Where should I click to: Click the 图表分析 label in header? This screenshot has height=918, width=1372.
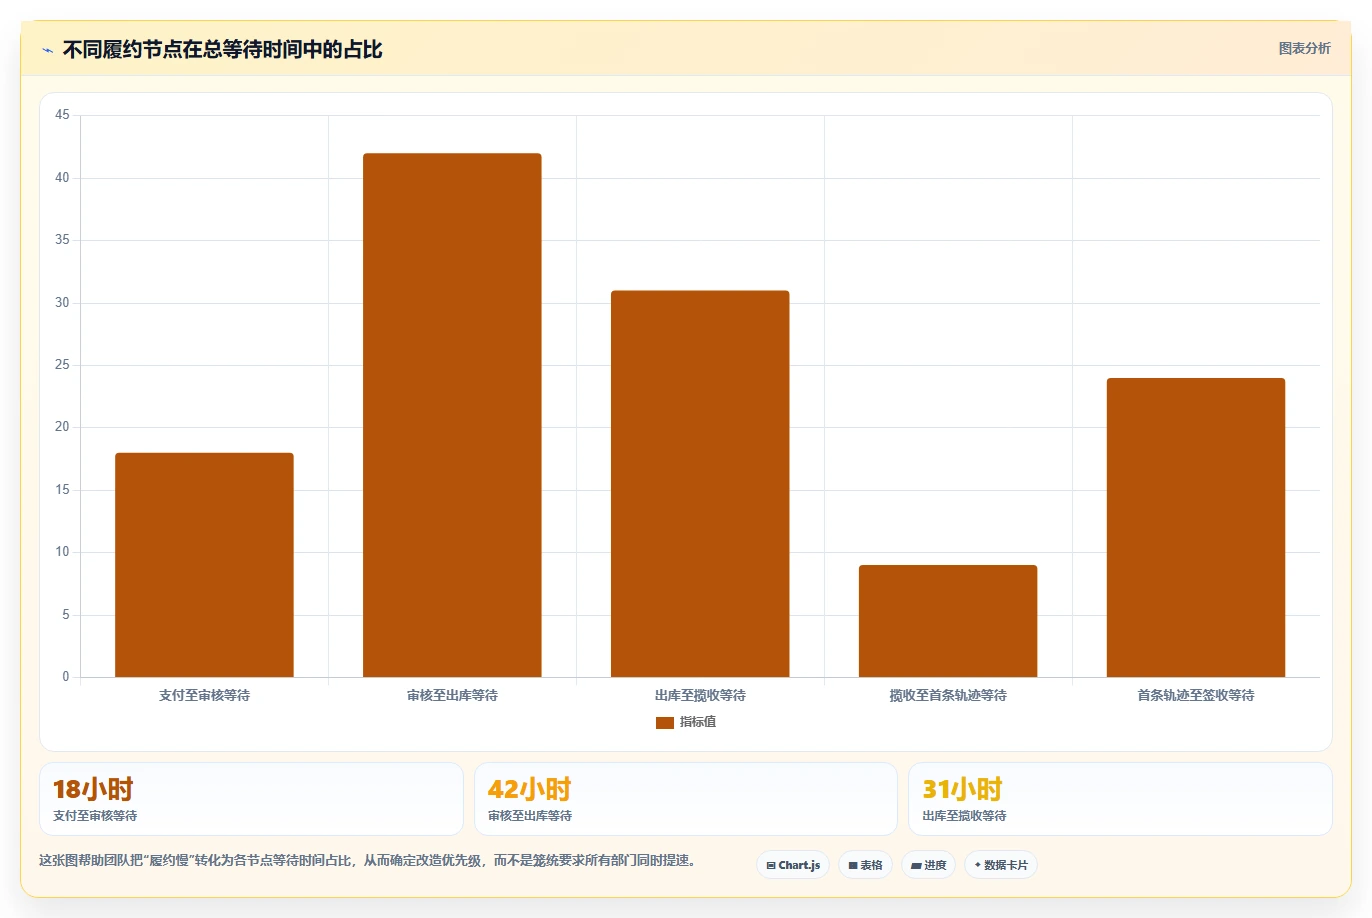[1304, 48]
